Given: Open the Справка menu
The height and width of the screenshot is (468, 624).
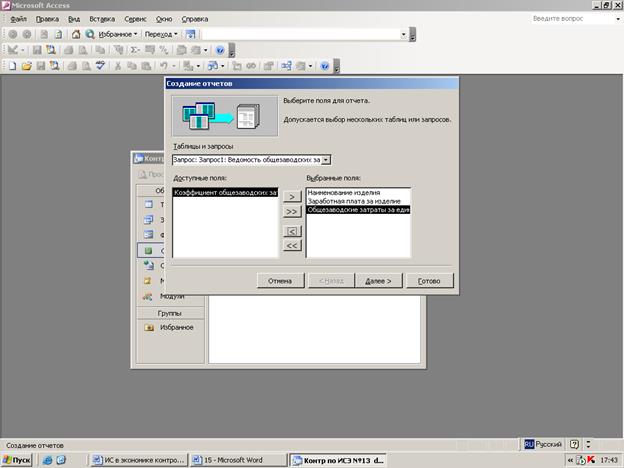Looking at the screenshot, I should [x=195, y=19].
